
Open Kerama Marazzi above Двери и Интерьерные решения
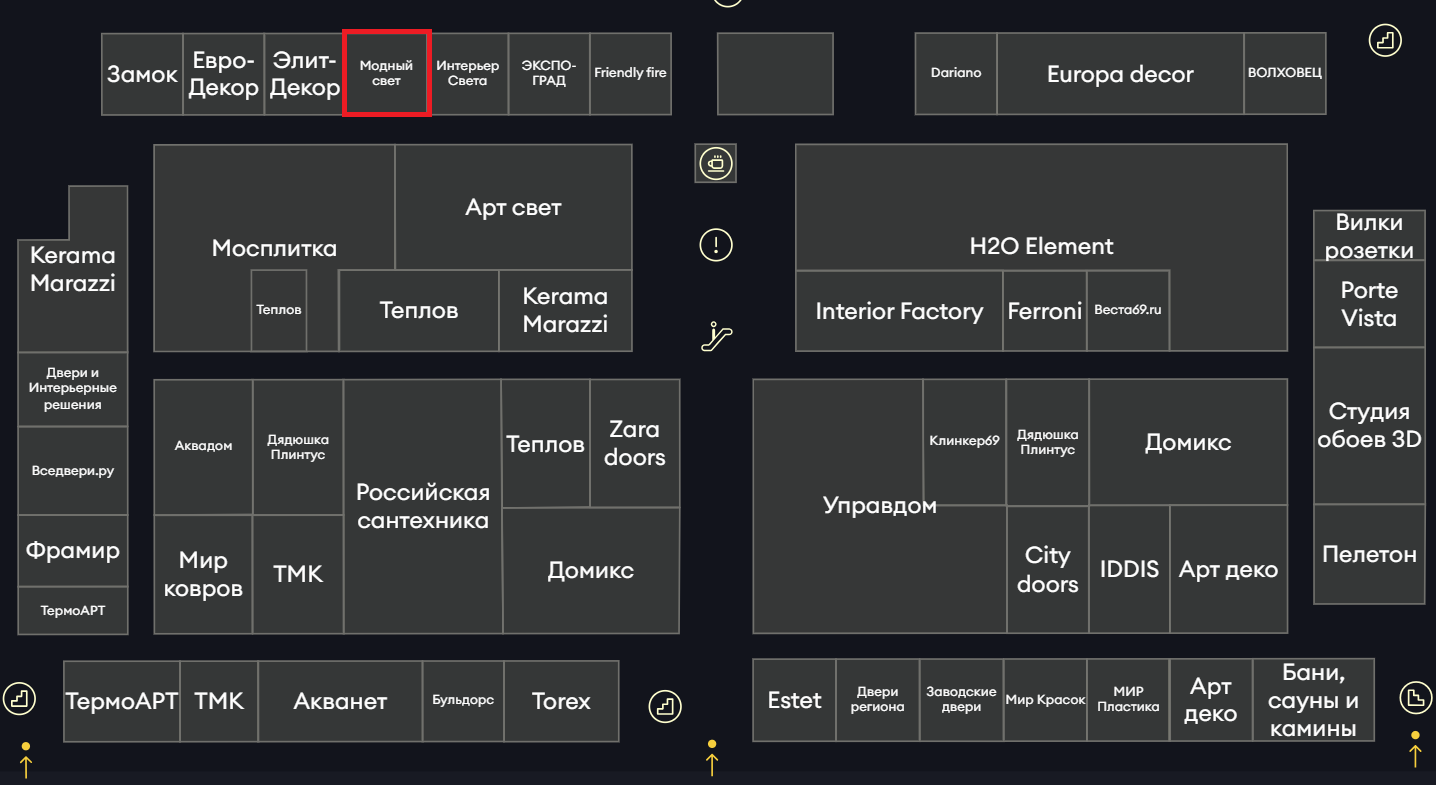click(x=73, y=270)
